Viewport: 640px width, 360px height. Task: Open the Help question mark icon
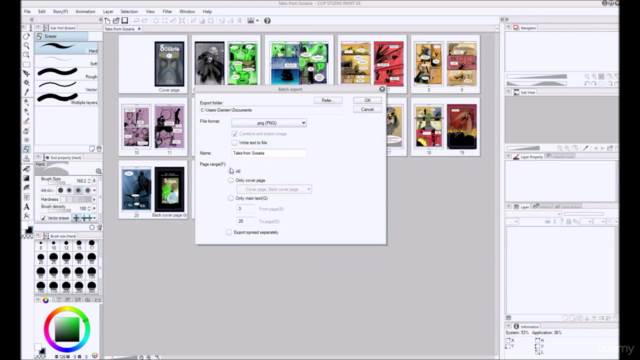point(267,21)
